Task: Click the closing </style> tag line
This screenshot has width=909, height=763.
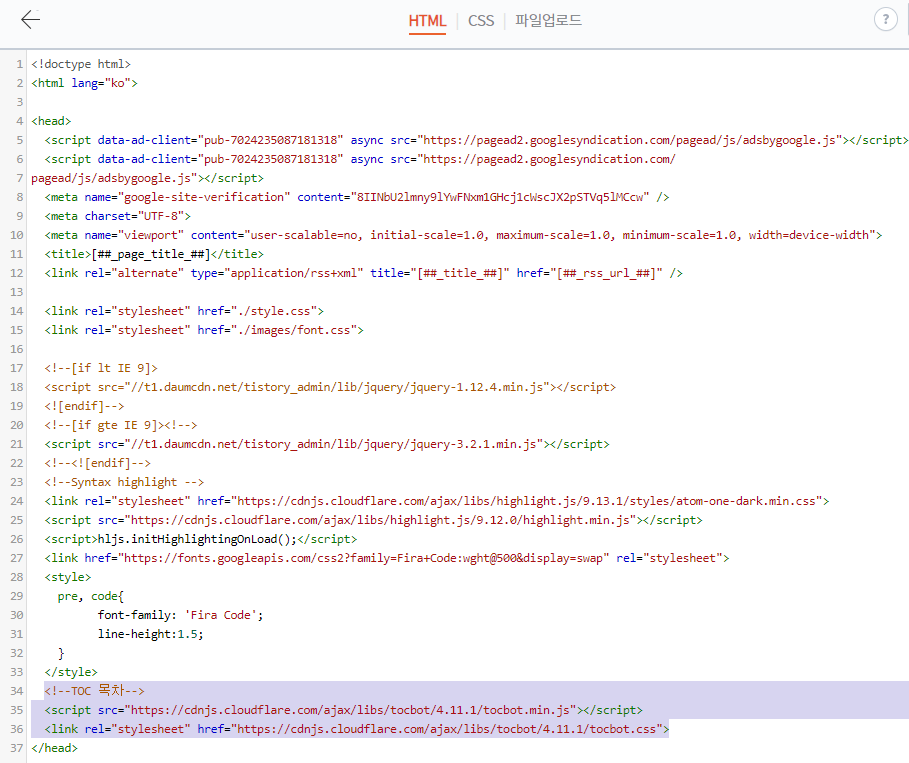Action: coord(71,672)
